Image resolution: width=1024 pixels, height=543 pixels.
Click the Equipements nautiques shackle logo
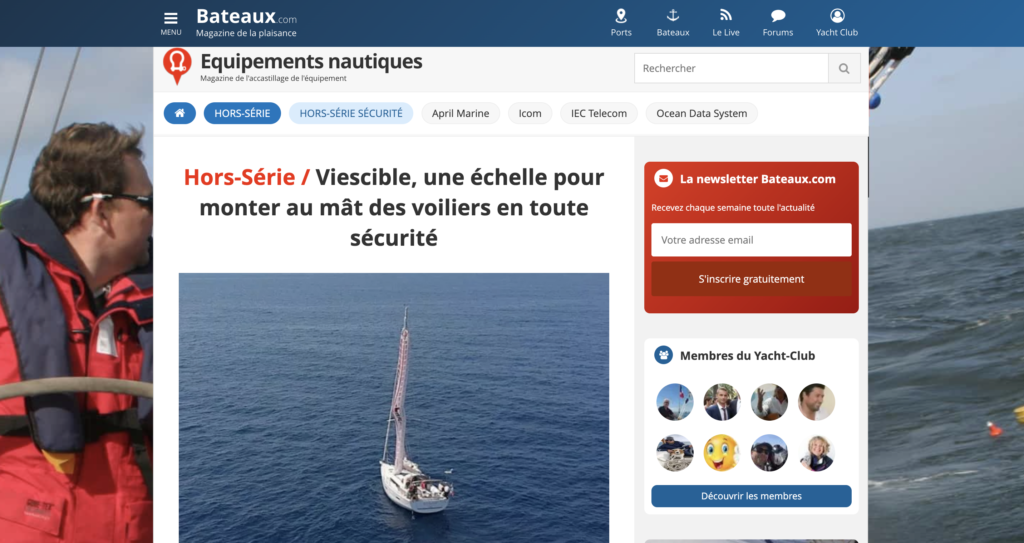pyautogui.click(x=177, y=66)
